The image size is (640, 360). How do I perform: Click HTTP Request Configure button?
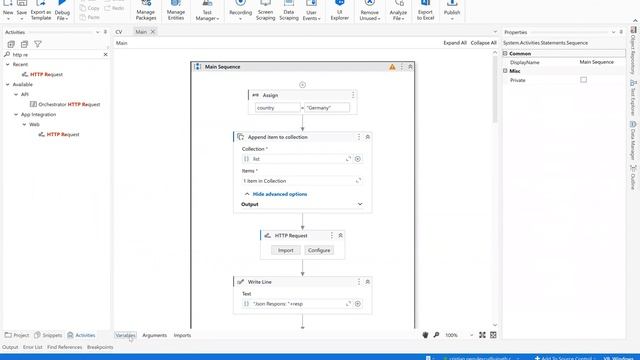[319, 250]
